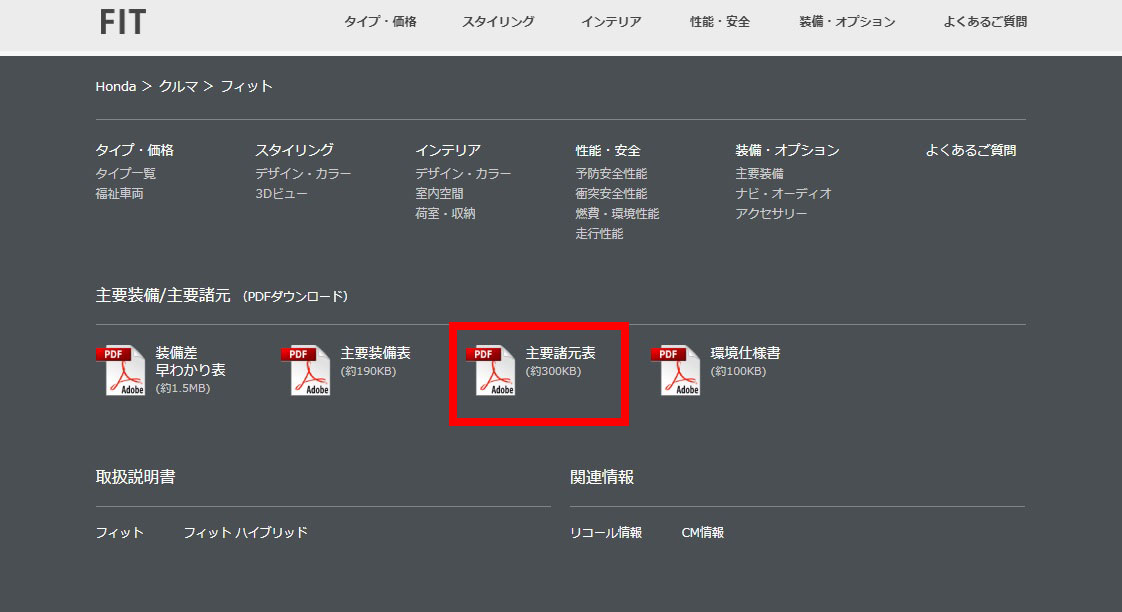Open インテリア in the top navigation bar
Image resolution: width=1122 pixels, height=612 pixels.
611,22
